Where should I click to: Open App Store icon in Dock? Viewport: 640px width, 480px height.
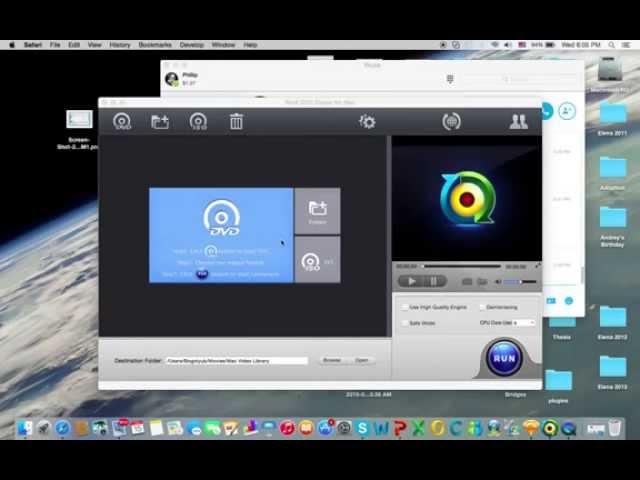pyautogui.click(x=325, y=428)
